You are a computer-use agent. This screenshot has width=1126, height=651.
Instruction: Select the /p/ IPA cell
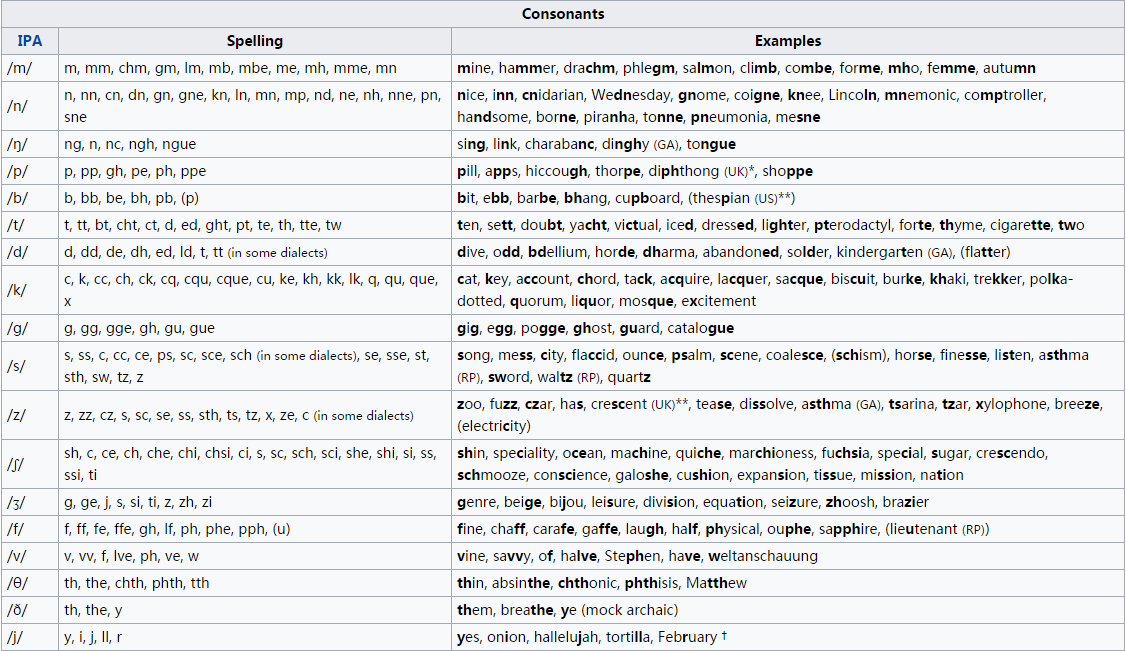[x=29, y=171]
